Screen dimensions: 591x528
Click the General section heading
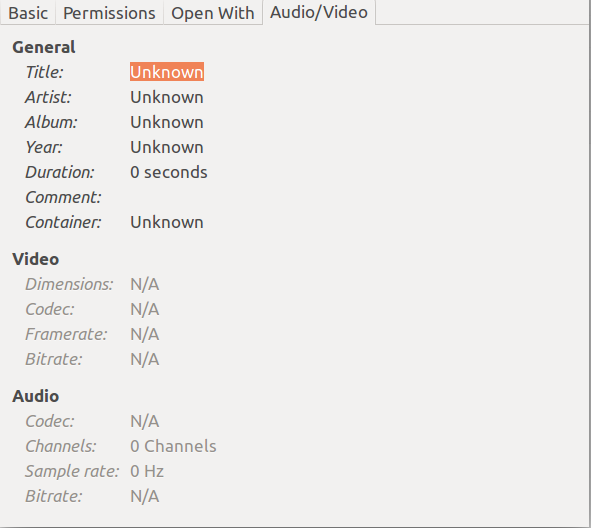[44, 47]
